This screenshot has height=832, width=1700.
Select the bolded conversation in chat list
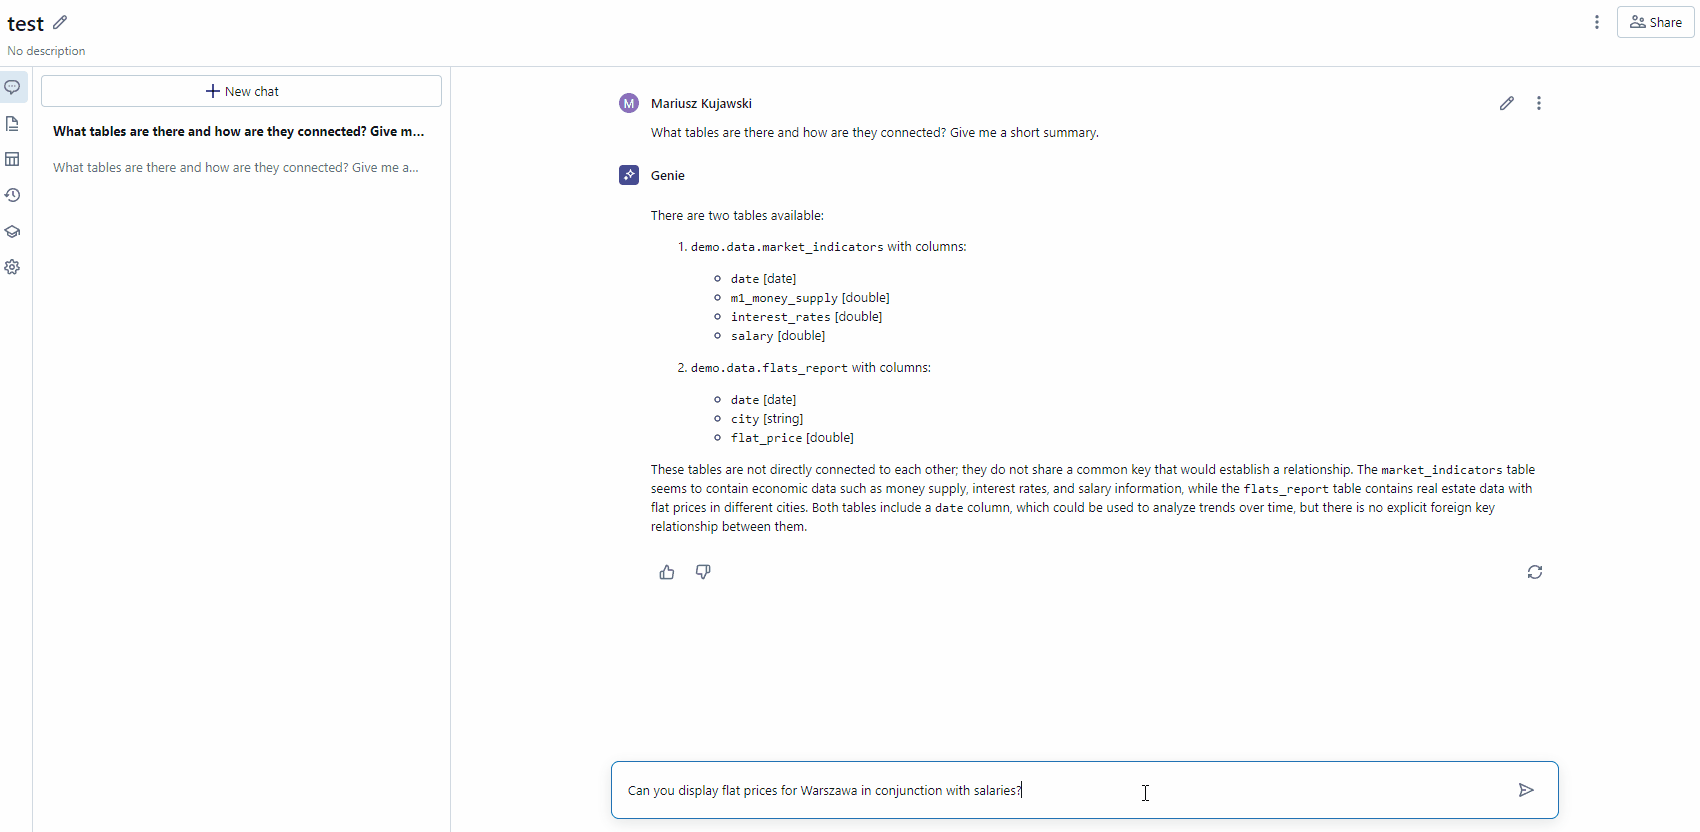(x=238, y=131)
